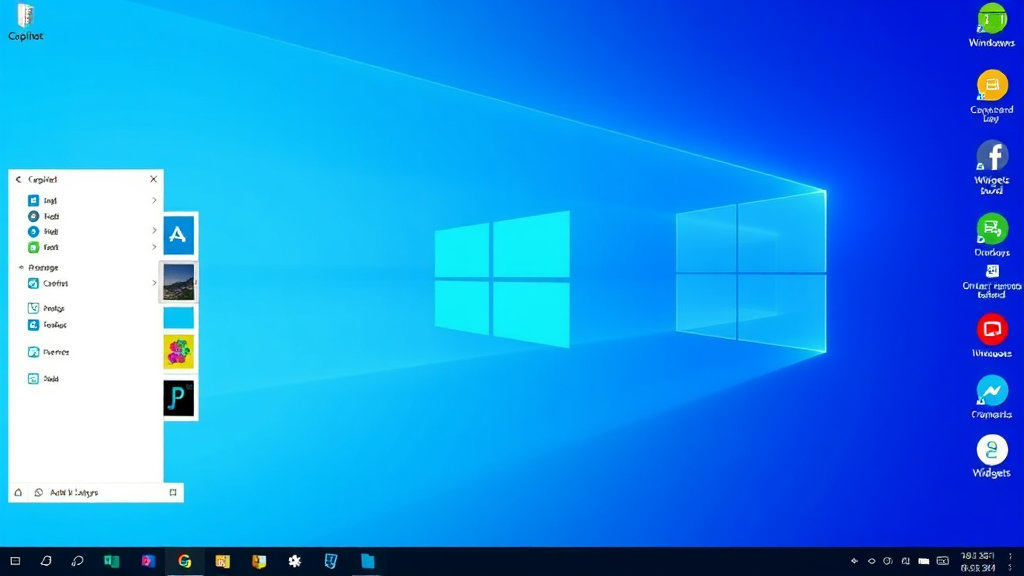Switch to the Google 'G' taskbar app
Viewport: 1024px width, 576px height.
[x=185, y=561]
